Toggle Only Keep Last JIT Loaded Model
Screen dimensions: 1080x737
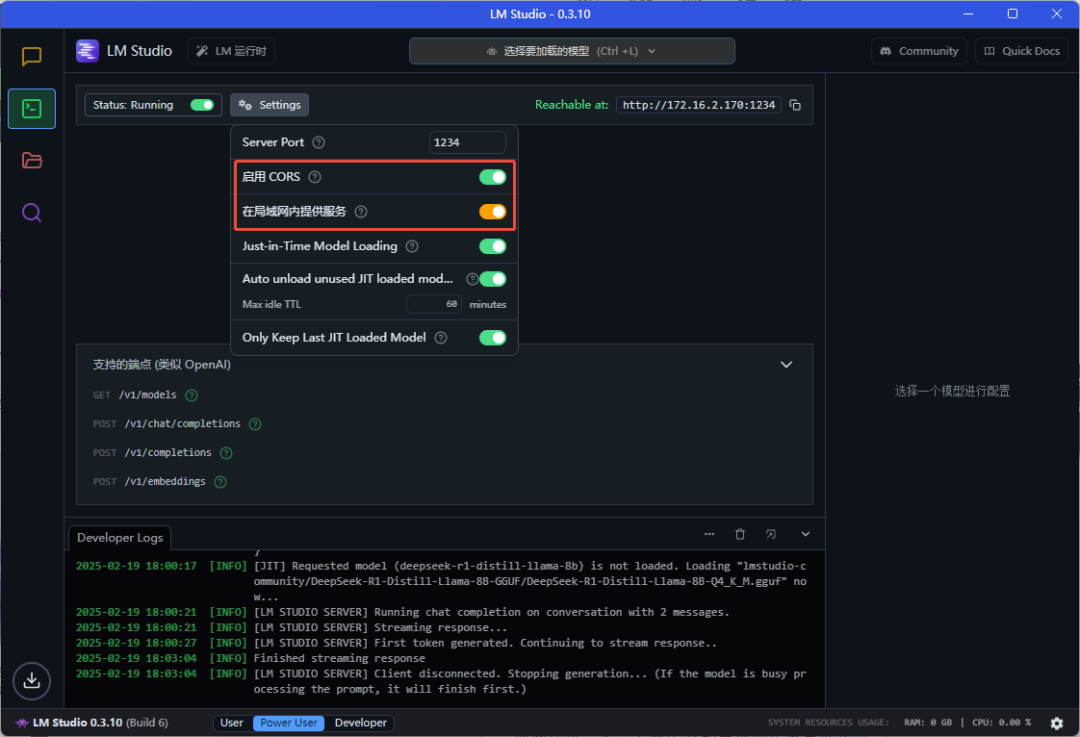[492, 338]
